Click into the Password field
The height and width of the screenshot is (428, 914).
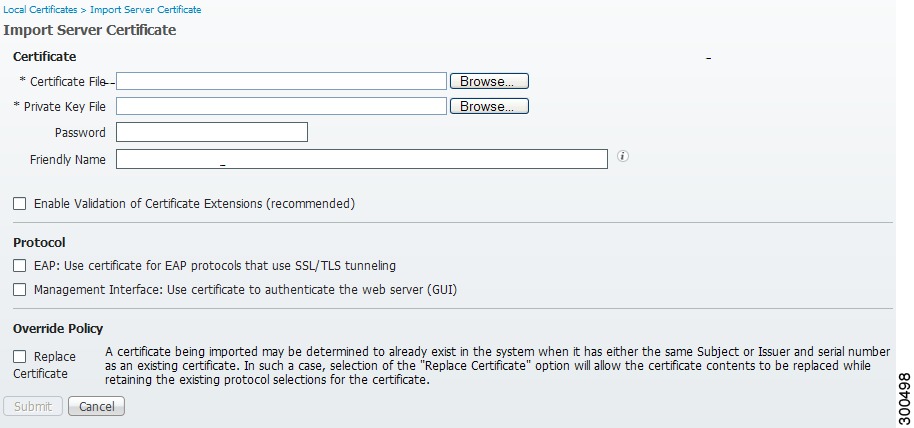click(x=212, y=132)
